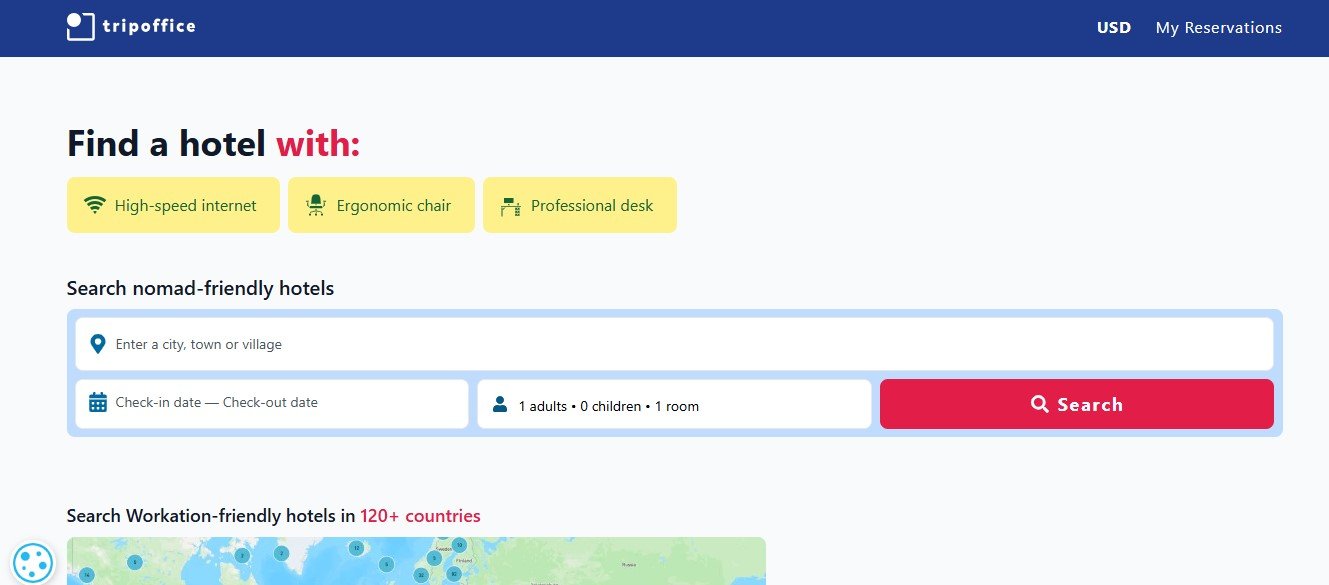
Task: Click the Wi-Fi icon for high-speed internet
Action: [95, 205]
